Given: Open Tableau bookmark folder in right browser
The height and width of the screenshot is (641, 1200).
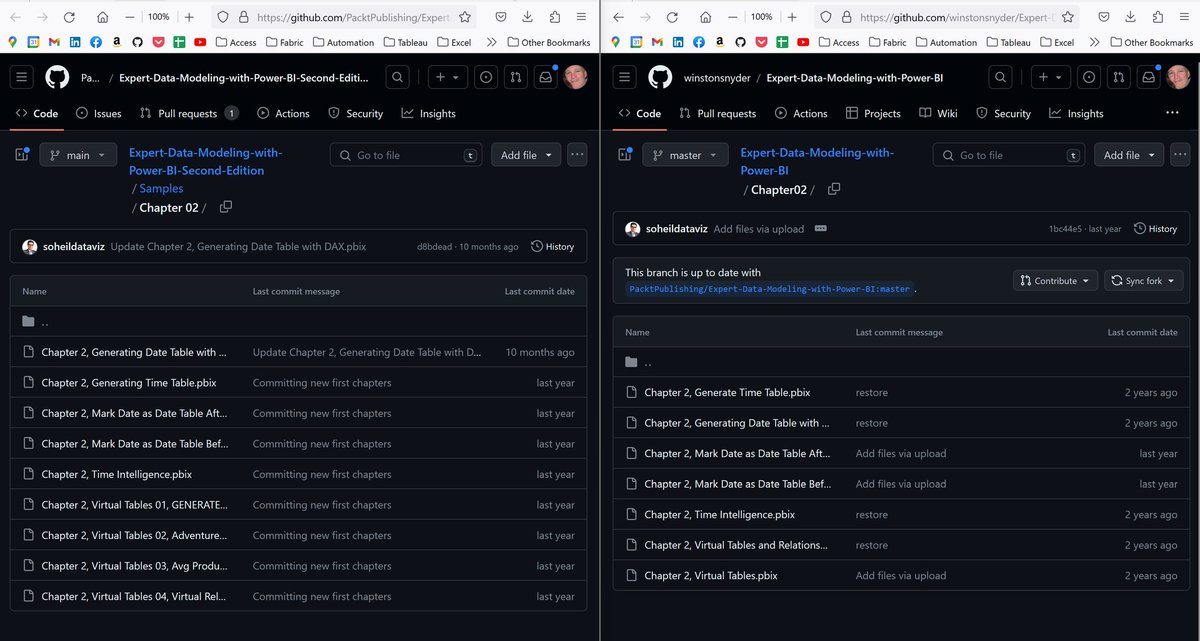Looking at the screenshot, I should click(x=1008, y=42).
